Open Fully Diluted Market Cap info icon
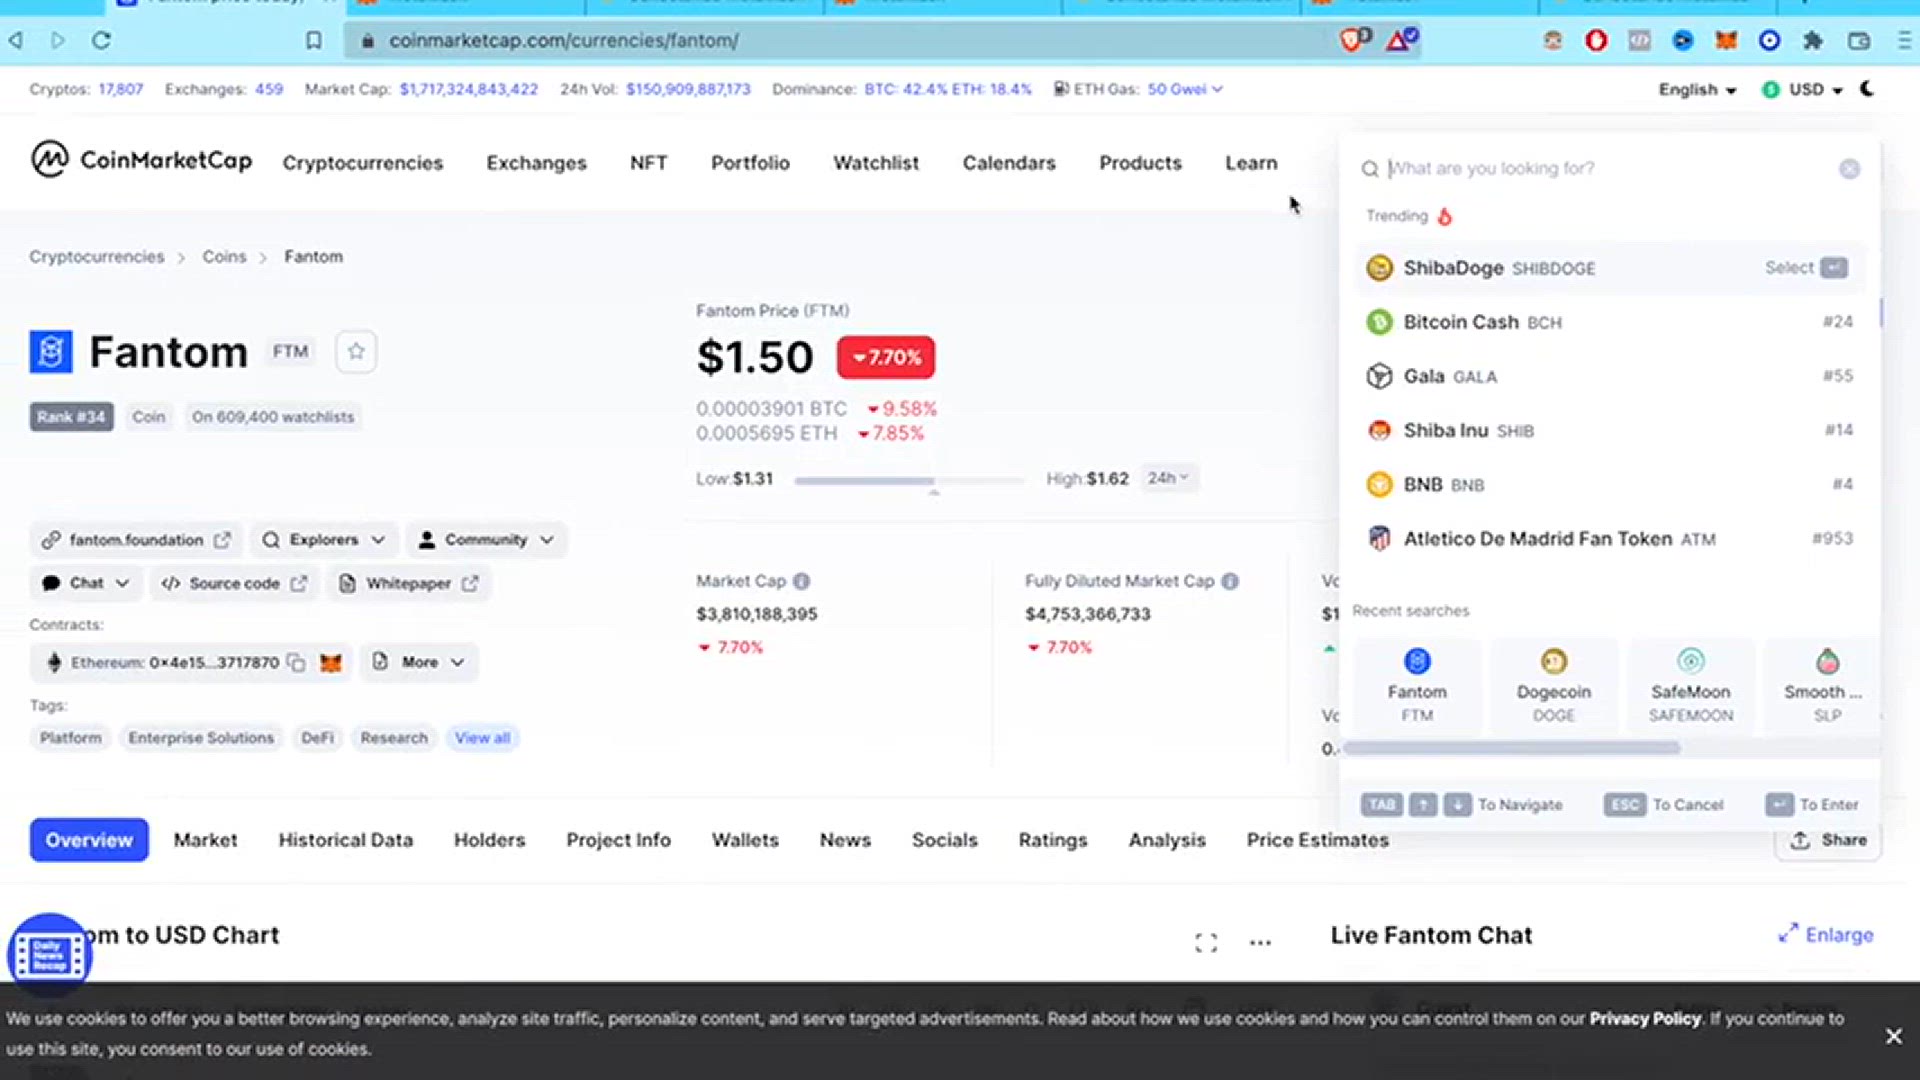1920x1080 pixels. coord(1230,581)
